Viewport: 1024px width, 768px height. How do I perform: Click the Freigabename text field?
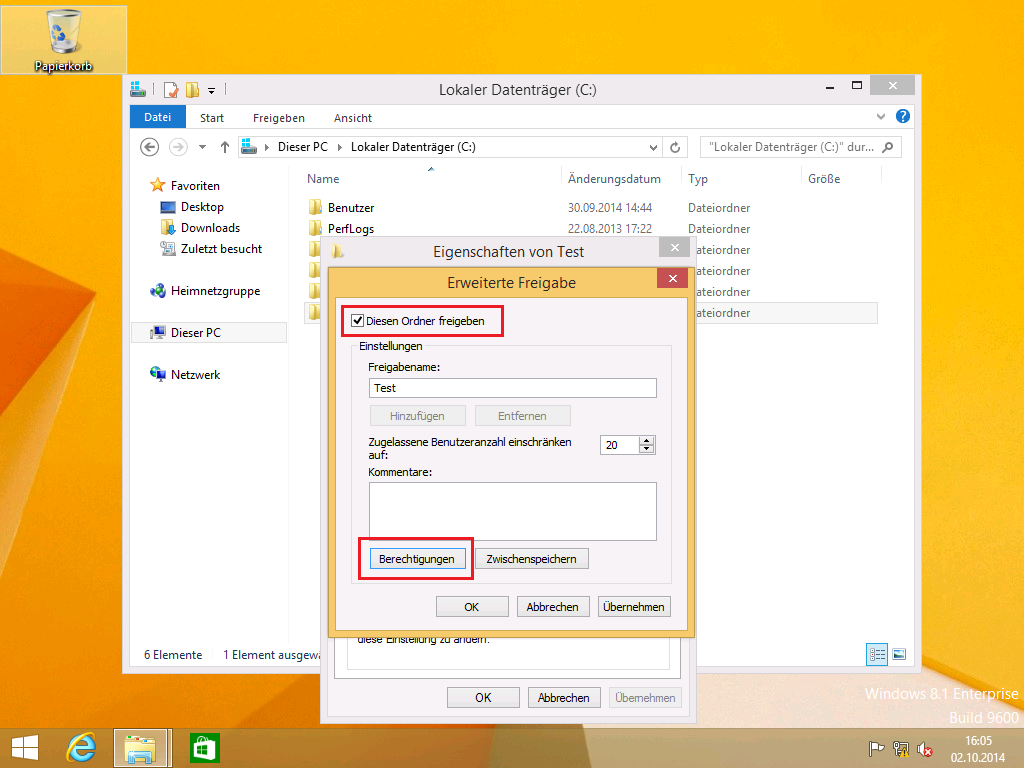pos(513,388)
